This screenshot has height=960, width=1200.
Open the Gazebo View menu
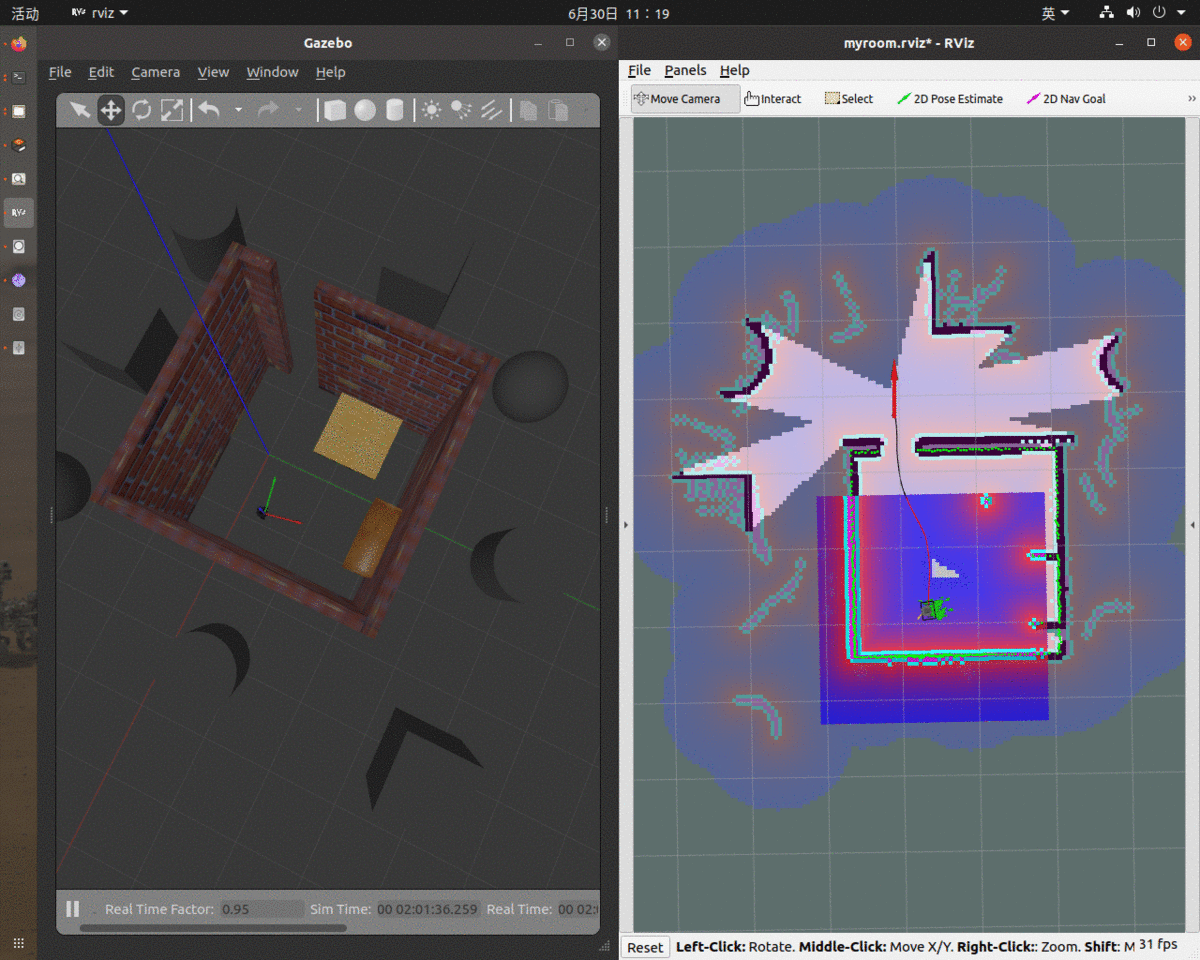coord(213,72)
